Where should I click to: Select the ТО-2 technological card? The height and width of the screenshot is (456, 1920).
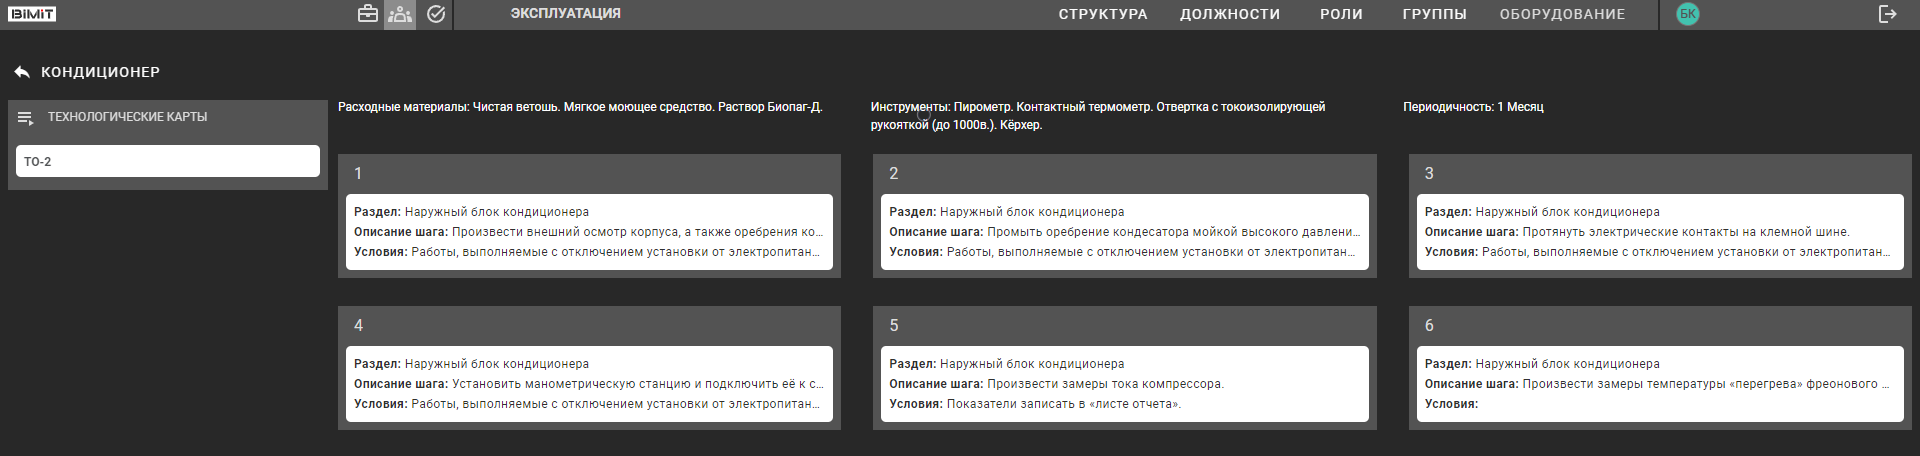[x=168, y=161]
